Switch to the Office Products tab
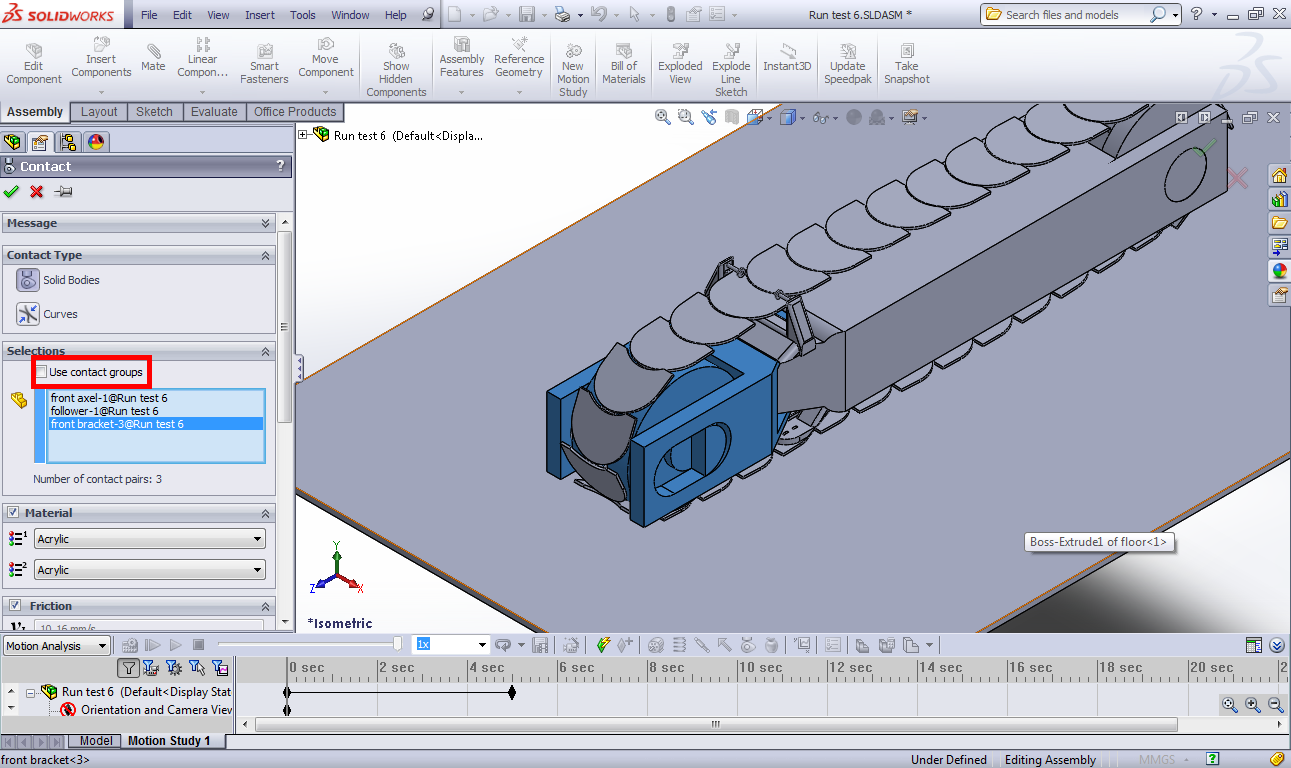 (295, 112)
